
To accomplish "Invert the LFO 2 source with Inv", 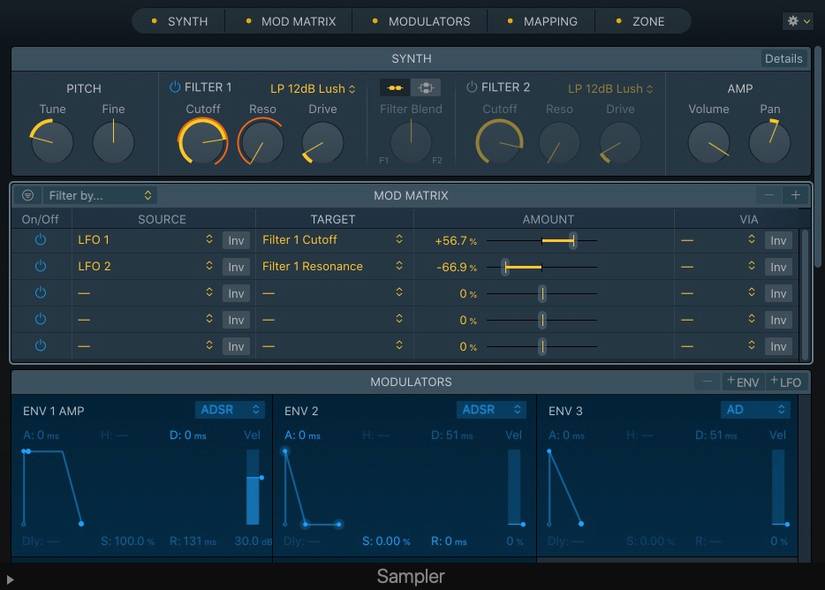I will click(x=235, y=266).
